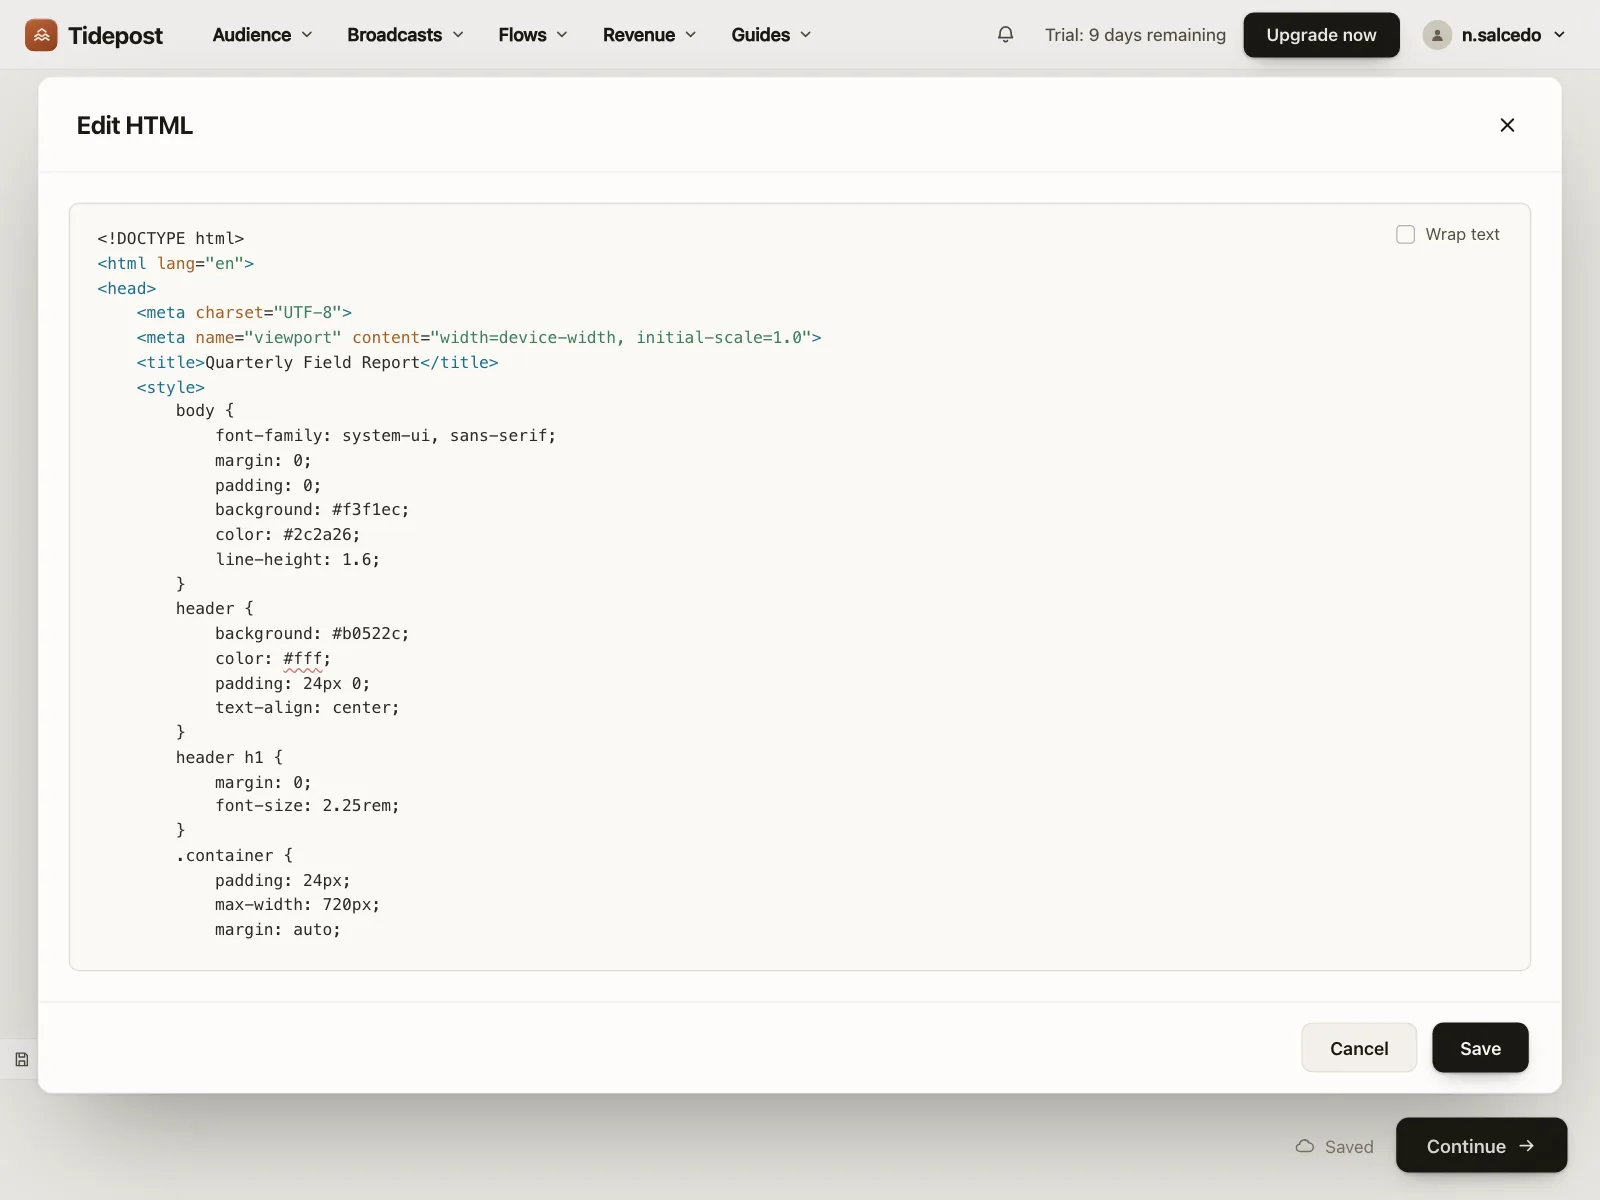Click the '<!DOCTYPE html>' code line
The image size is (1600, 1200).
[x=171, y=238]
